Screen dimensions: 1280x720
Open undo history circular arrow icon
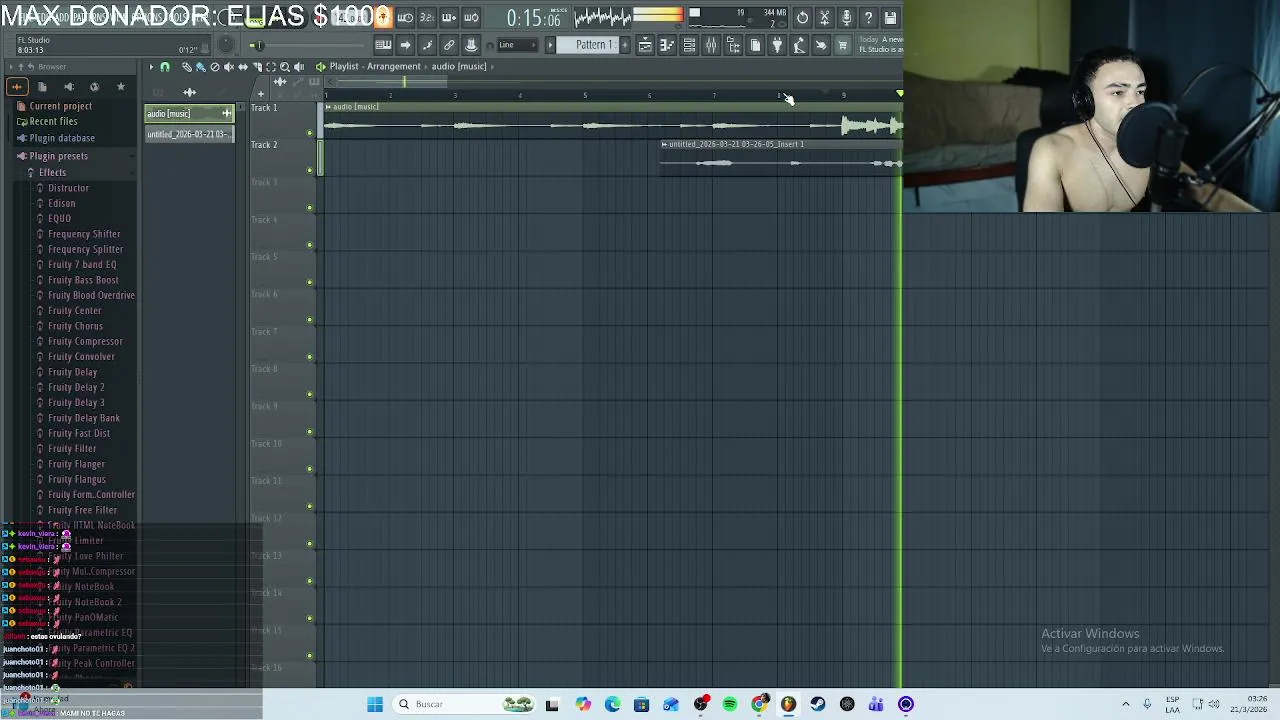pos(802,17)
